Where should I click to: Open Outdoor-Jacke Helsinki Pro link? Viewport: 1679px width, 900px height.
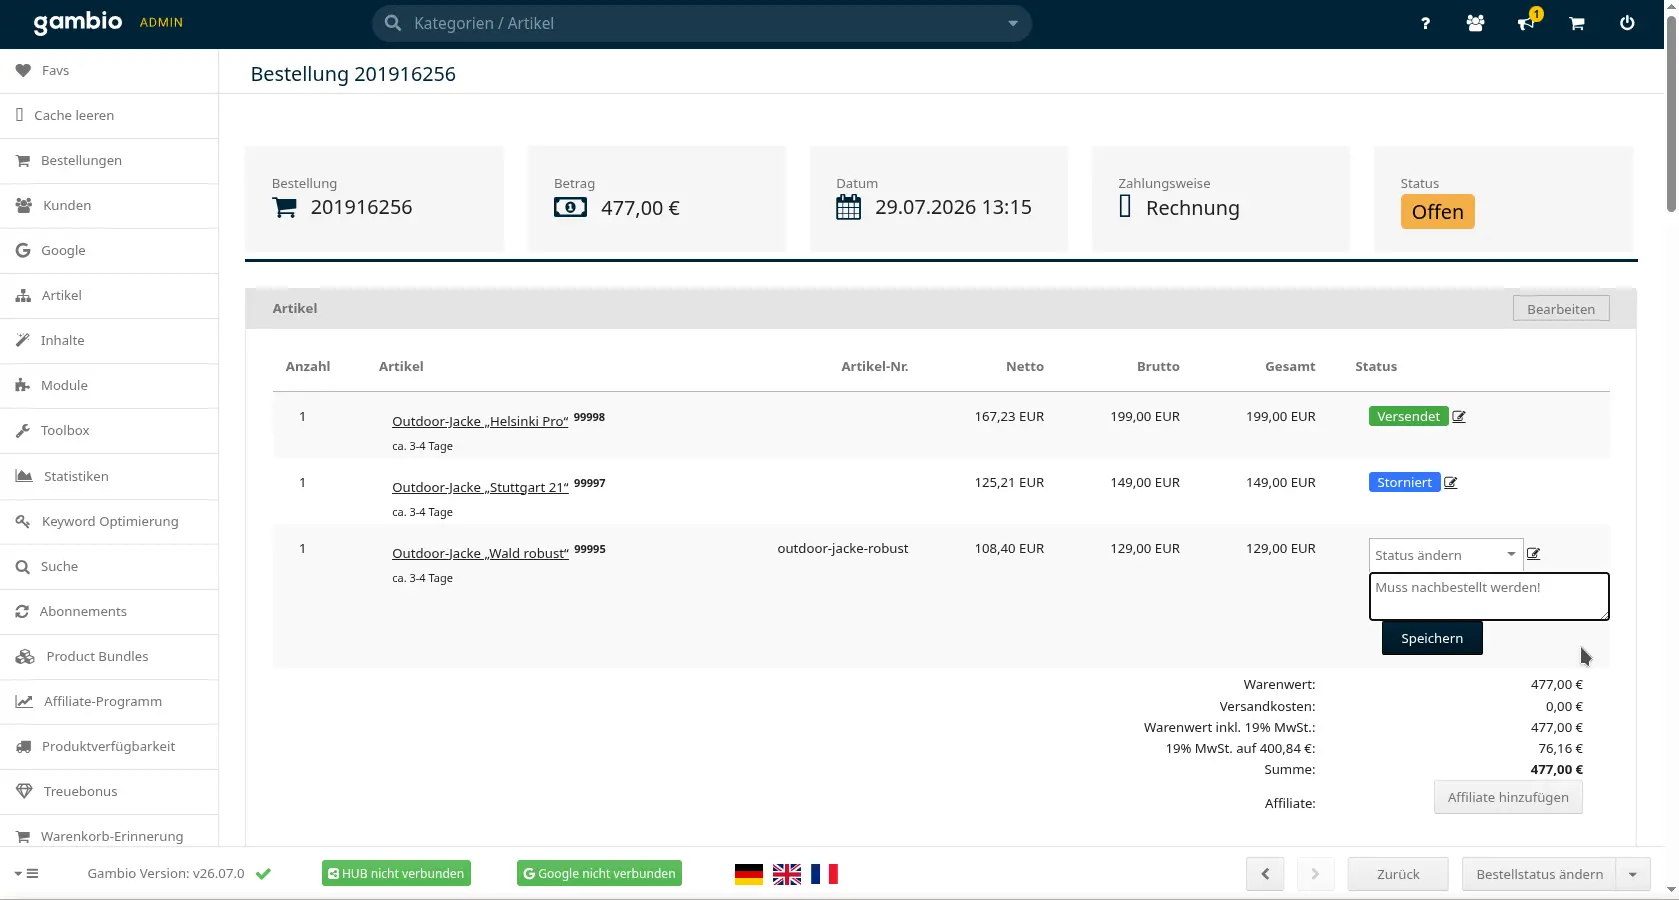480,422
